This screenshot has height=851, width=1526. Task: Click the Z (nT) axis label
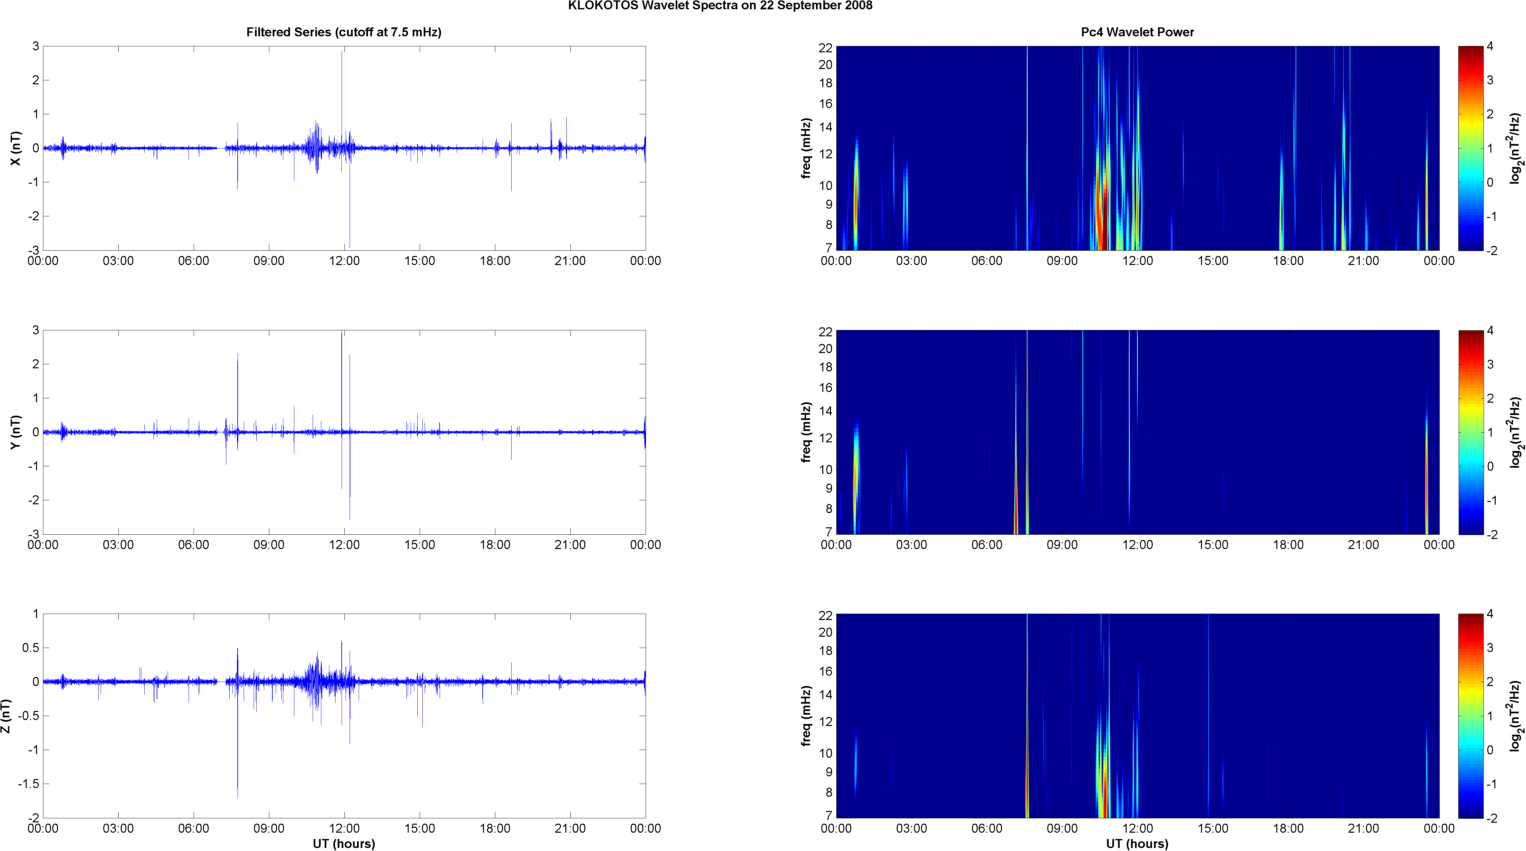(x=7, y=716)
